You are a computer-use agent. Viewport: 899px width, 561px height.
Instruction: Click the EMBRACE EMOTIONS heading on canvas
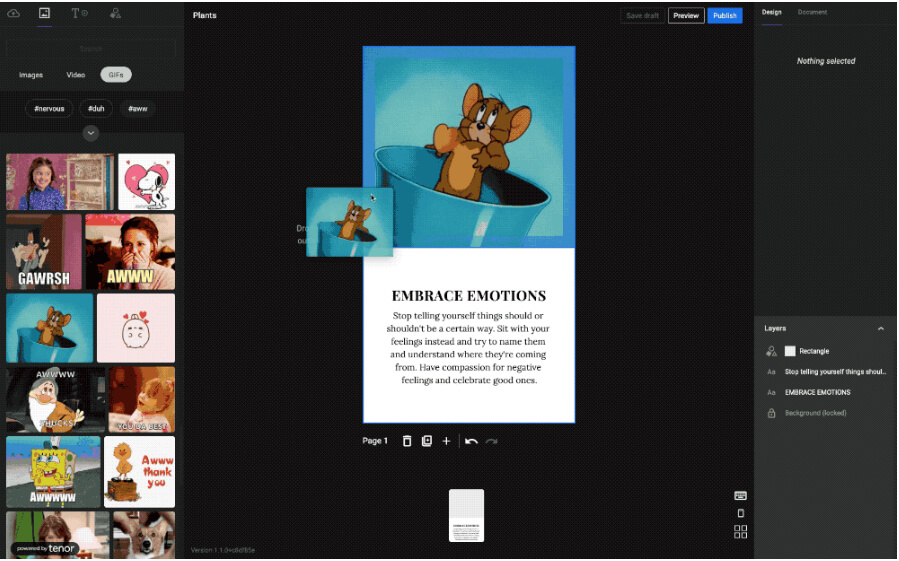pos(468,296)
